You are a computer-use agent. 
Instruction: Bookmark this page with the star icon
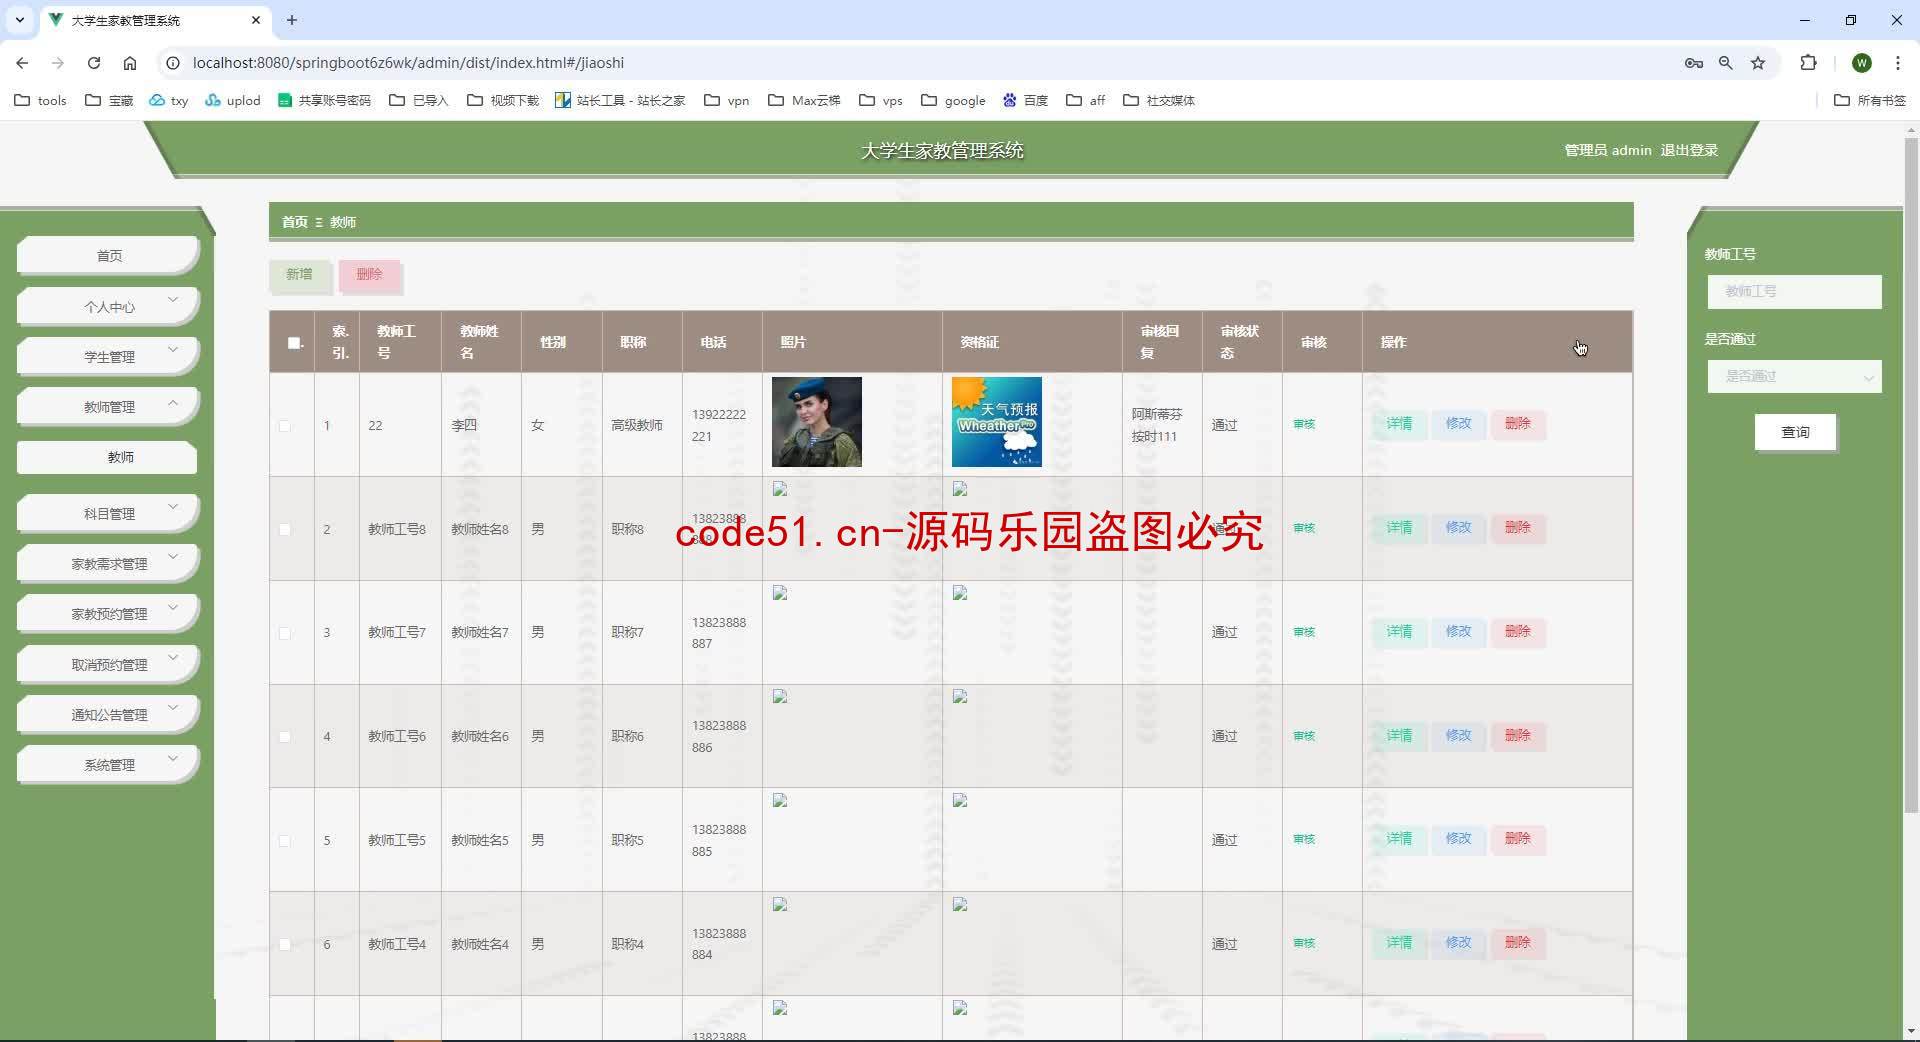pos(1758,62)
